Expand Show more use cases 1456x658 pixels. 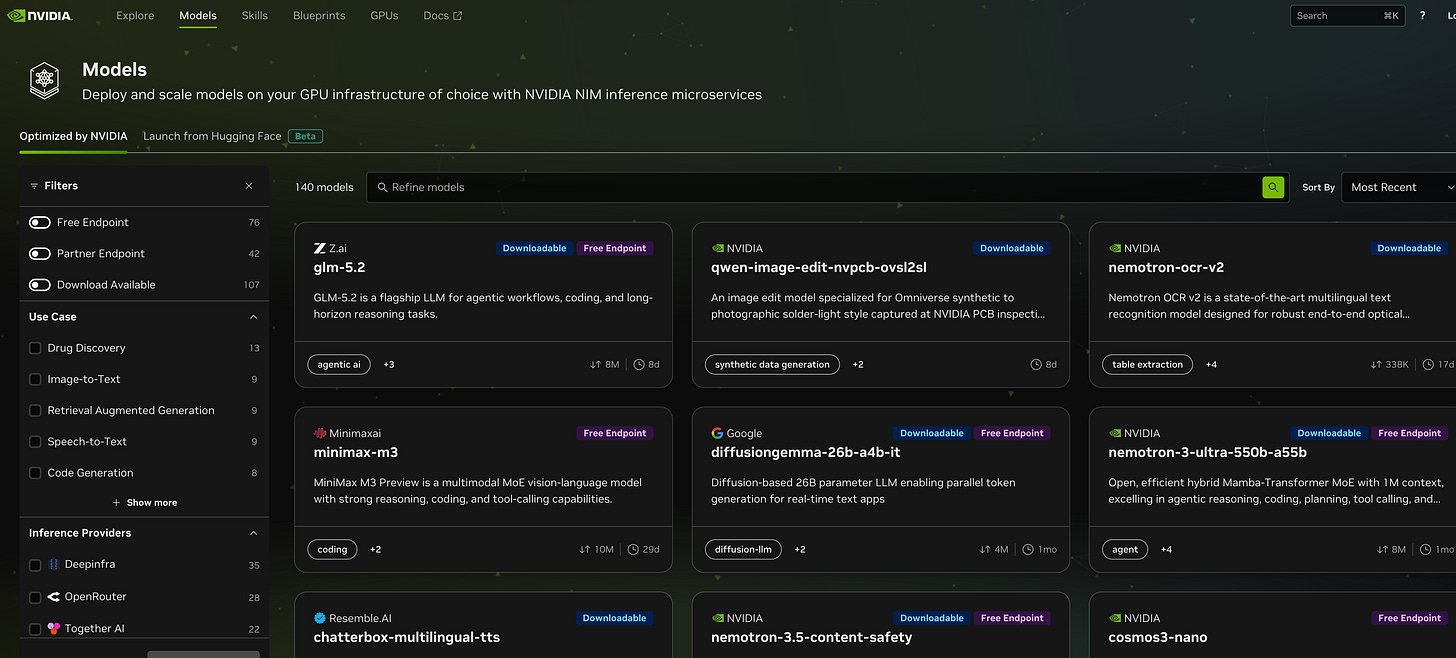145,502
